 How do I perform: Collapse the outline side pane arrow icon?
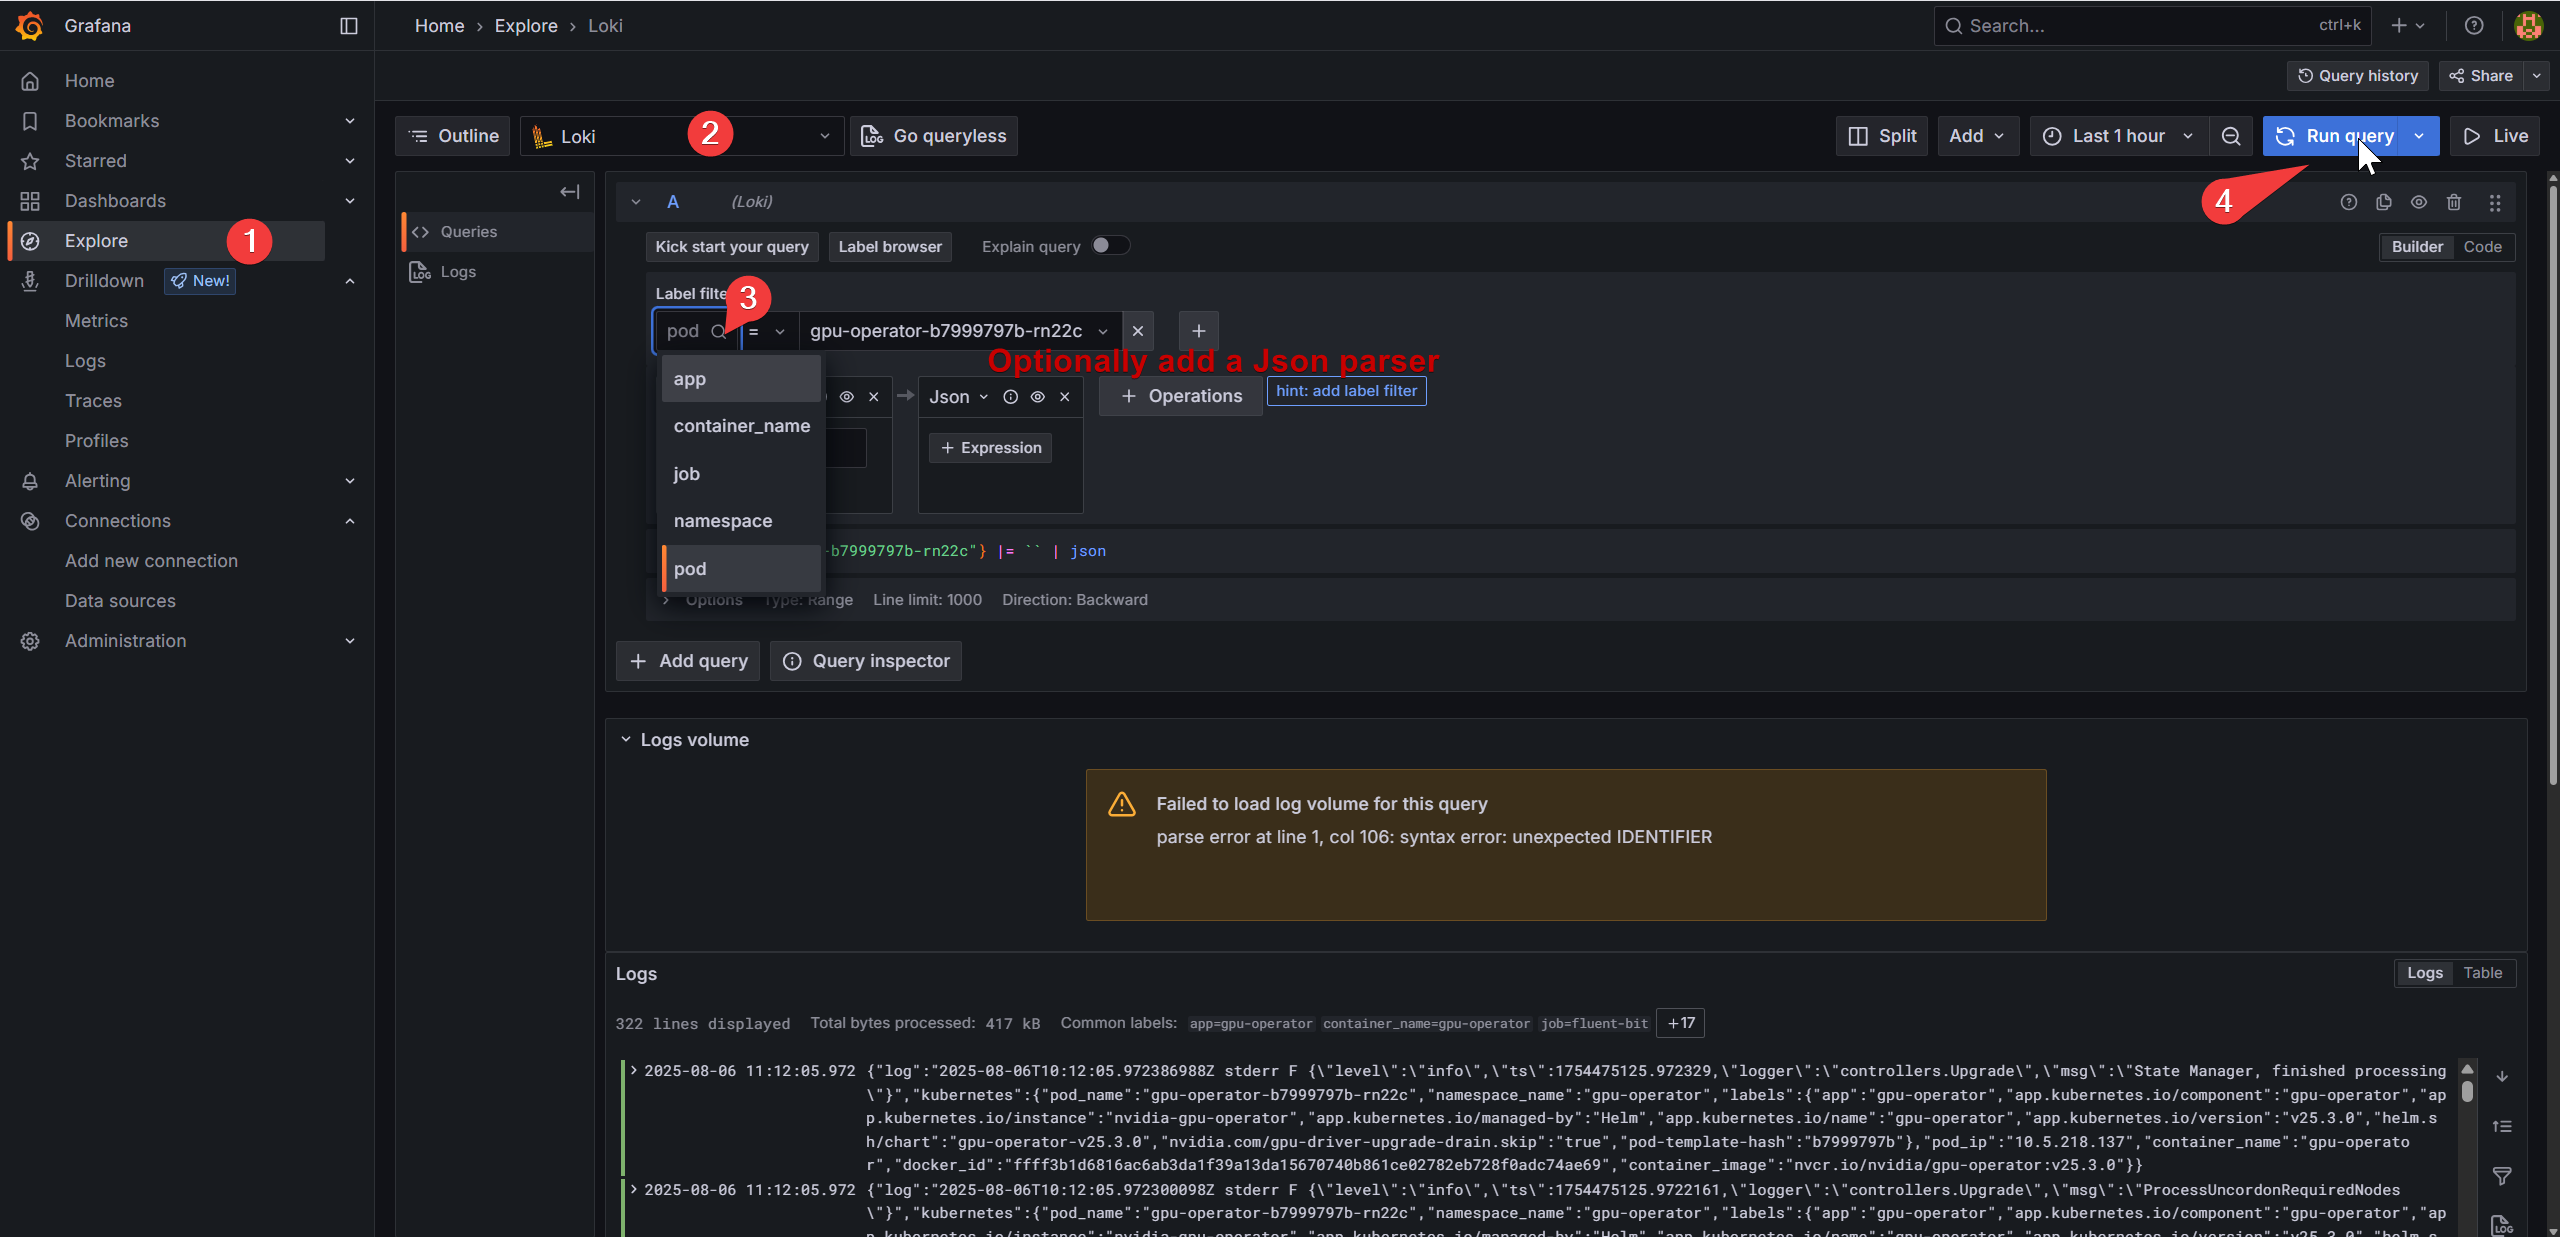570,192
